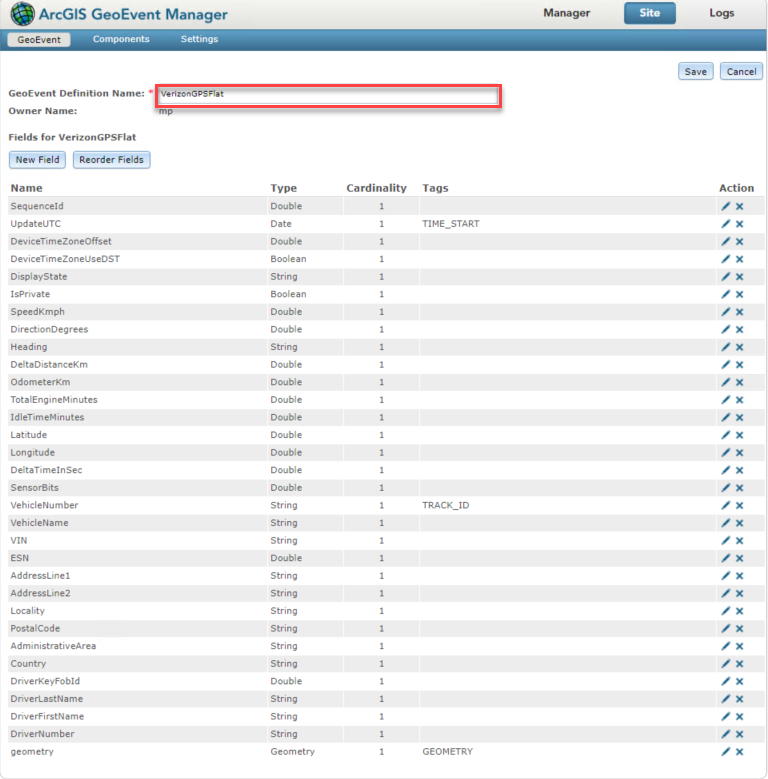
Task: Edit the DeviceTimeZoneOffset field
Action: click(726, 241)
